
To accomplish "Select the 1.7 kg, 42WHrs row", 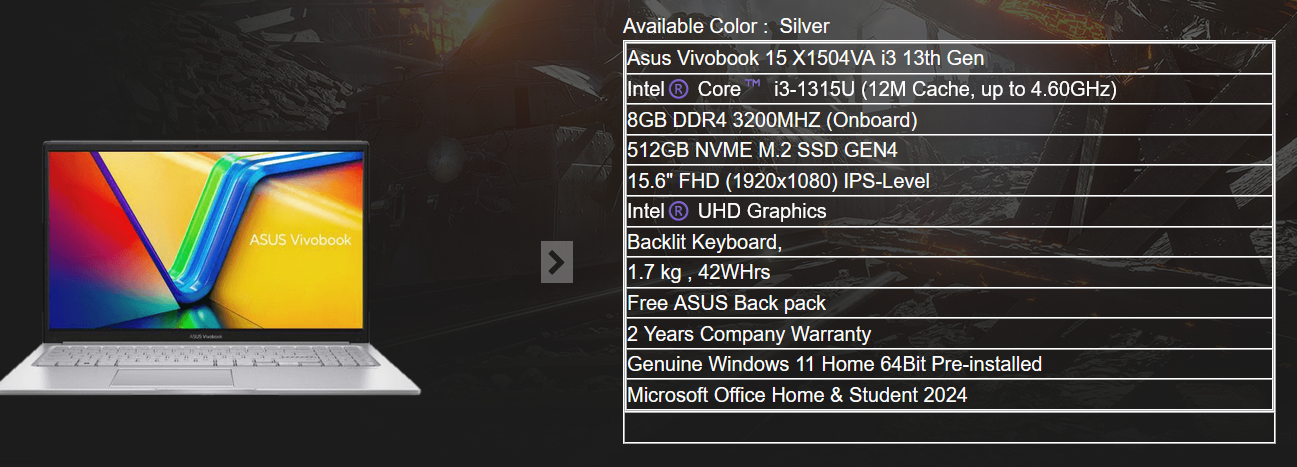I will [x=949, y=272].
